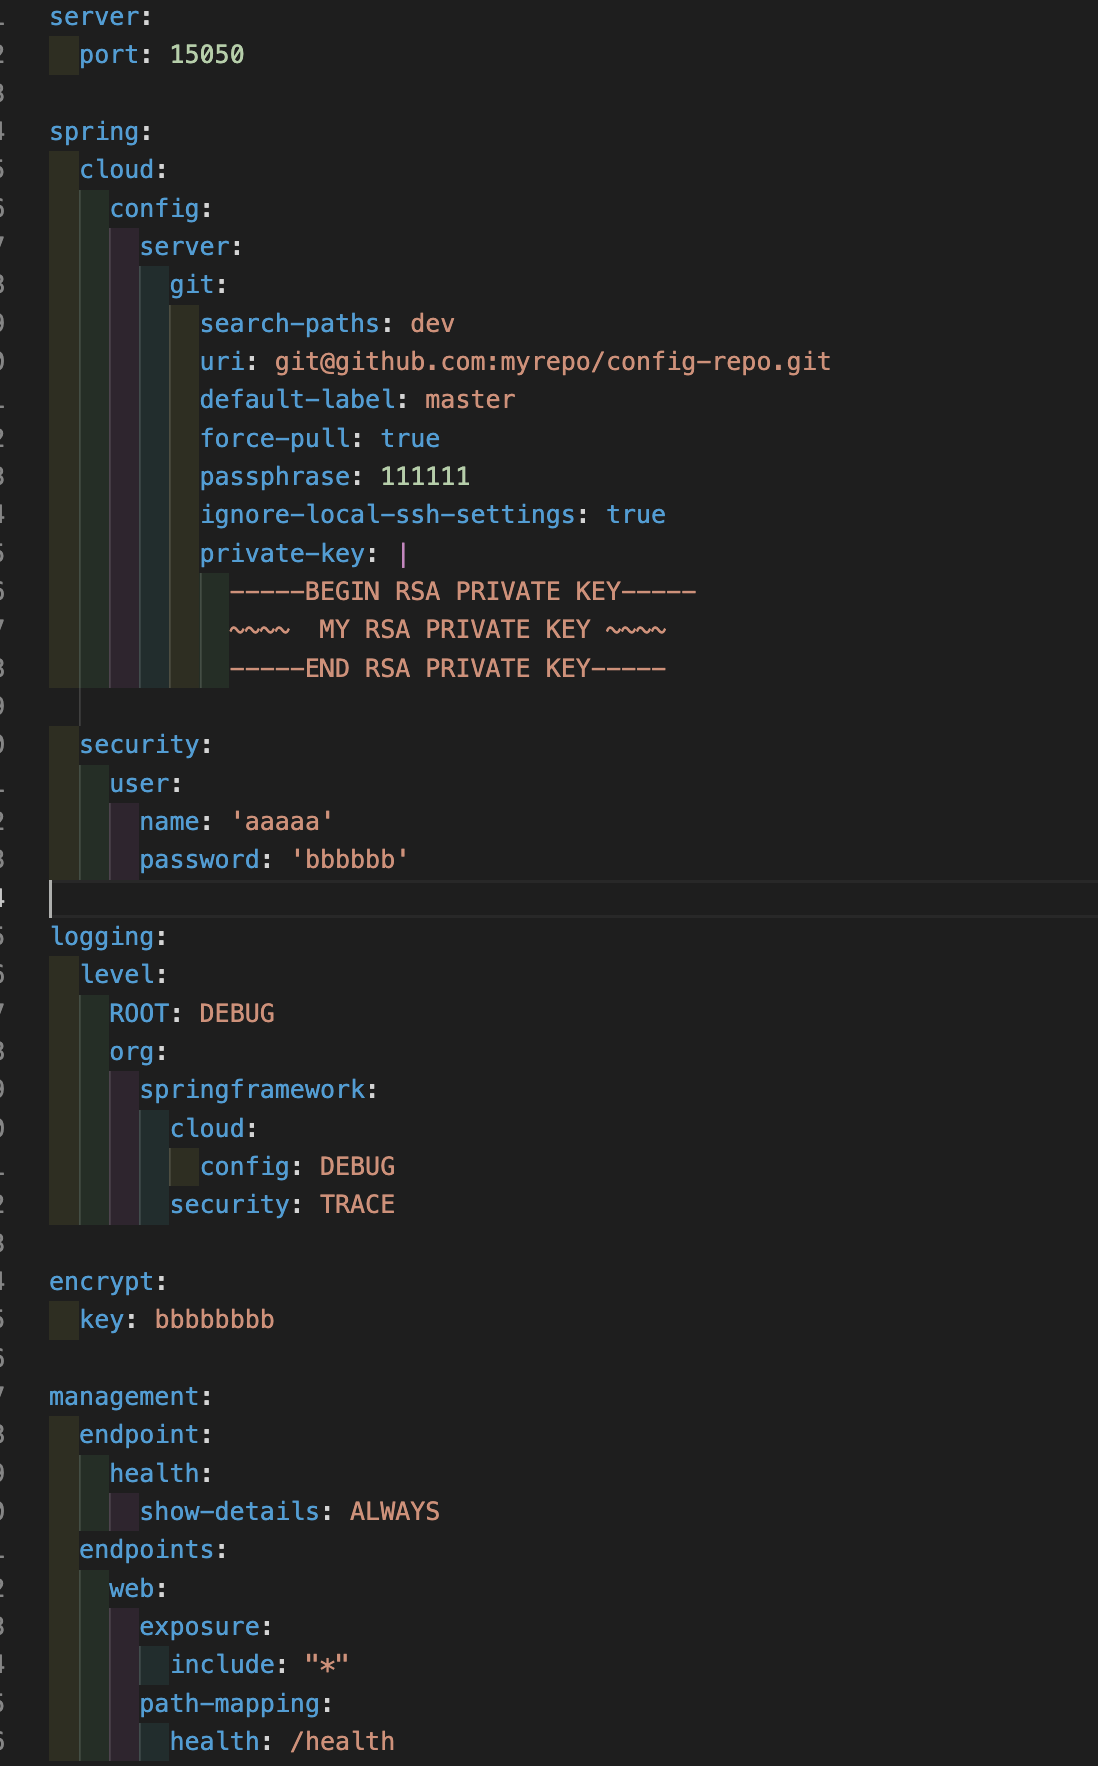The height and width of the screenshot is (1766, 1098).
Task: Click the security TRACE value
Action: click(x=357, y=1205)
